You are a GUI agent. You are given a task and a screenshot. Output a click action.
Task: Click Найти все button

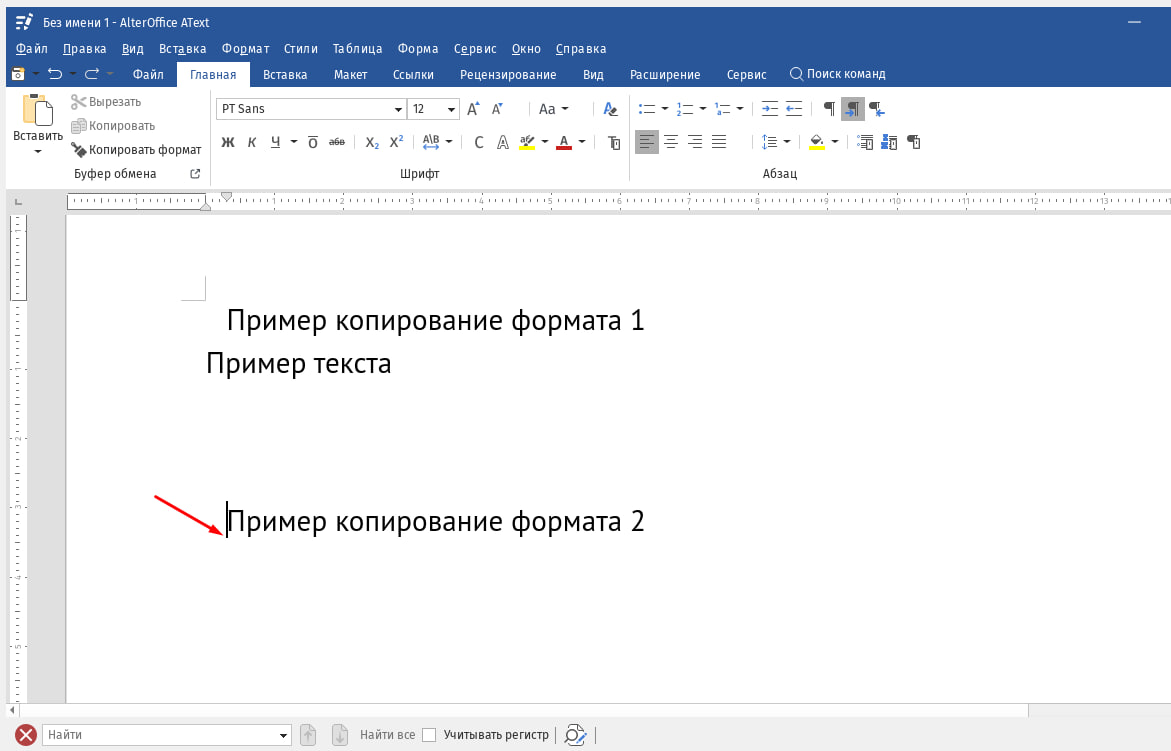coord(387,735)
